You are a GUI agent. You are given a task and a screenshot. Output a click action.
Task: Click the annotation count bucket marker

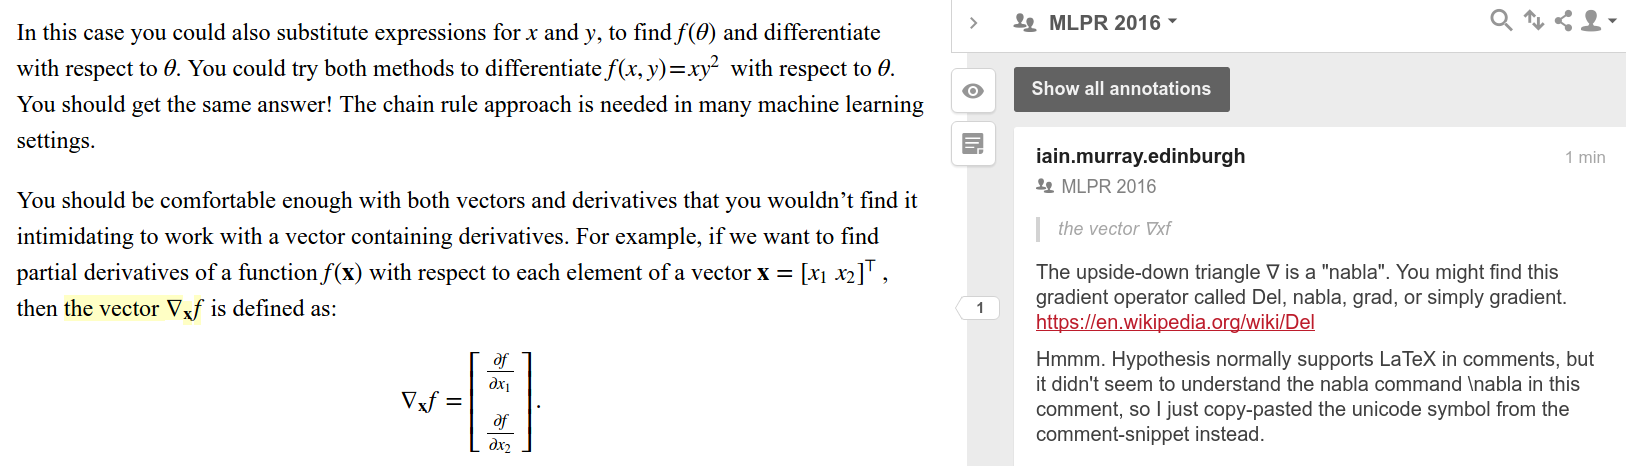(978, 308)
